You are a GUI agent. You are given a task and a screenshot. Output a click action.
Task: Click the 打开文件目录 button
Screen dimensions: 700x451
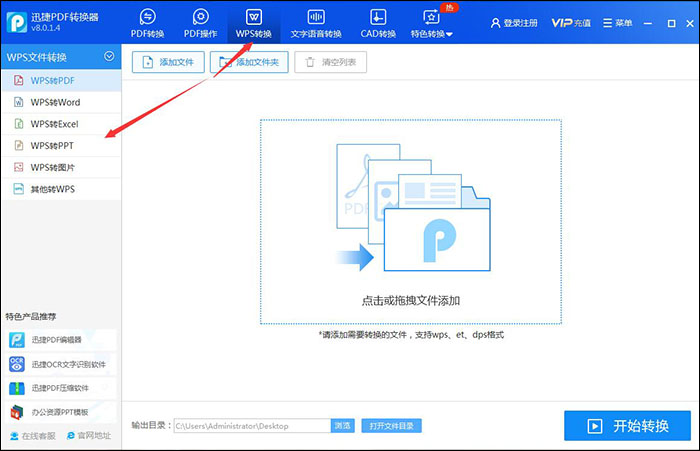(391, 426)
